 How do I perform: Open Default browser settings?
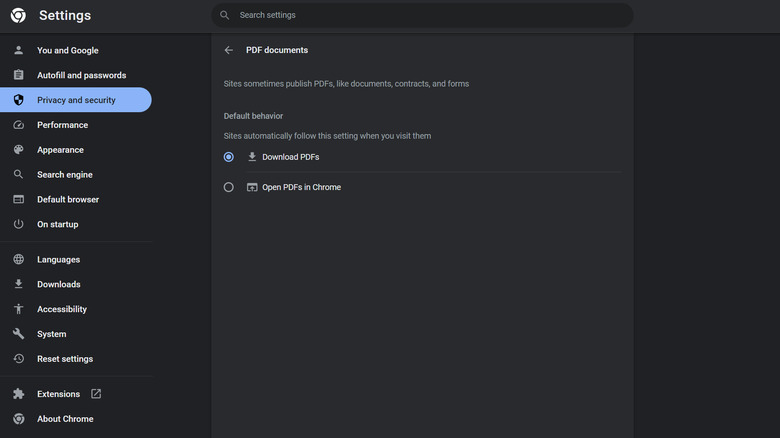pos(68,200)
